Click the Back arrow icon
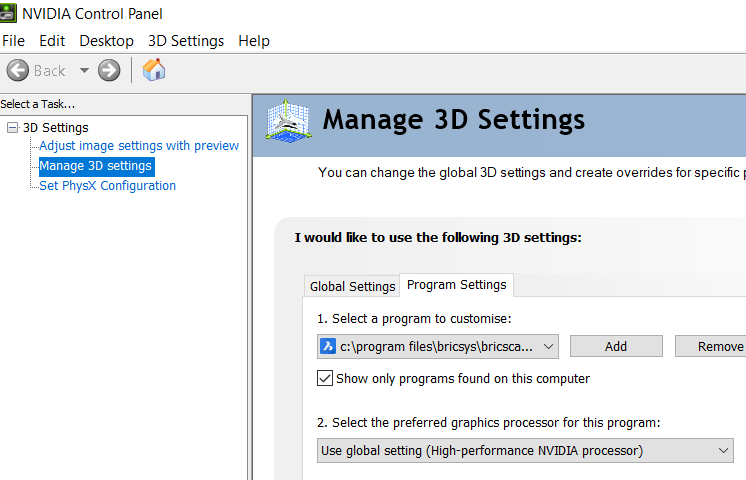746x480 pixels. [17, 71]
